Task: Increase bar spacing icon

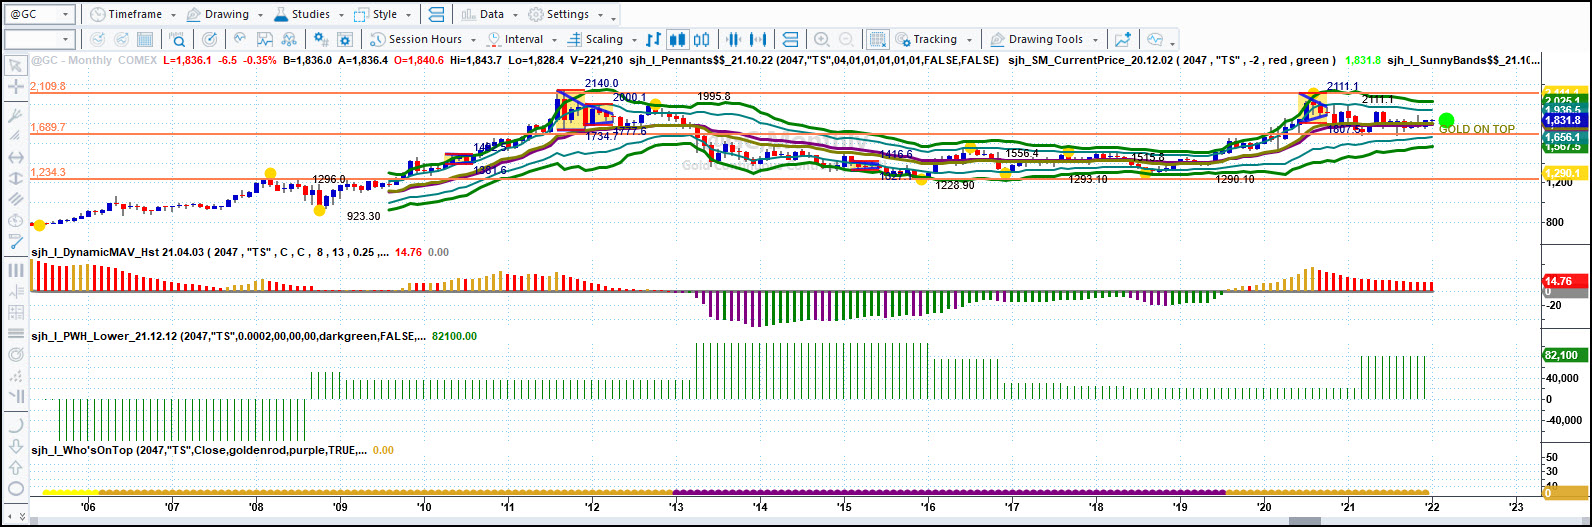Action: (x=759, y=39)
